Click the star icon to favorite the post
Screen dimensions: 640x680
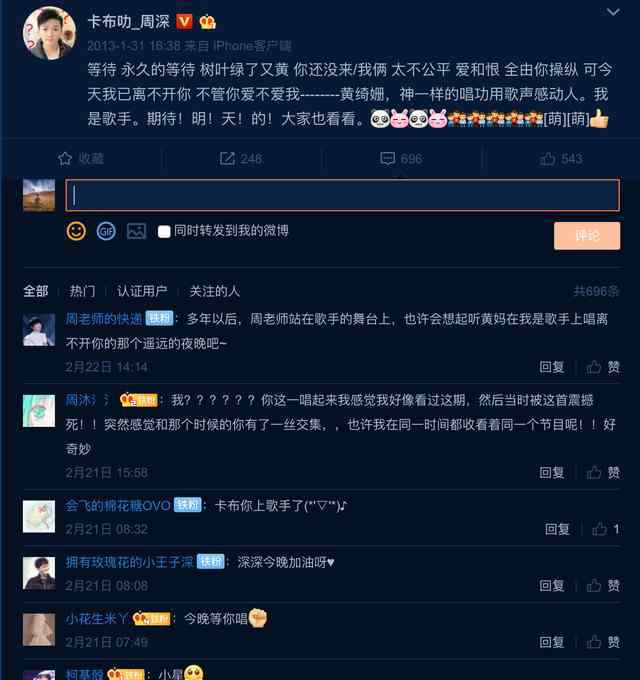click(x=65, y=159)
